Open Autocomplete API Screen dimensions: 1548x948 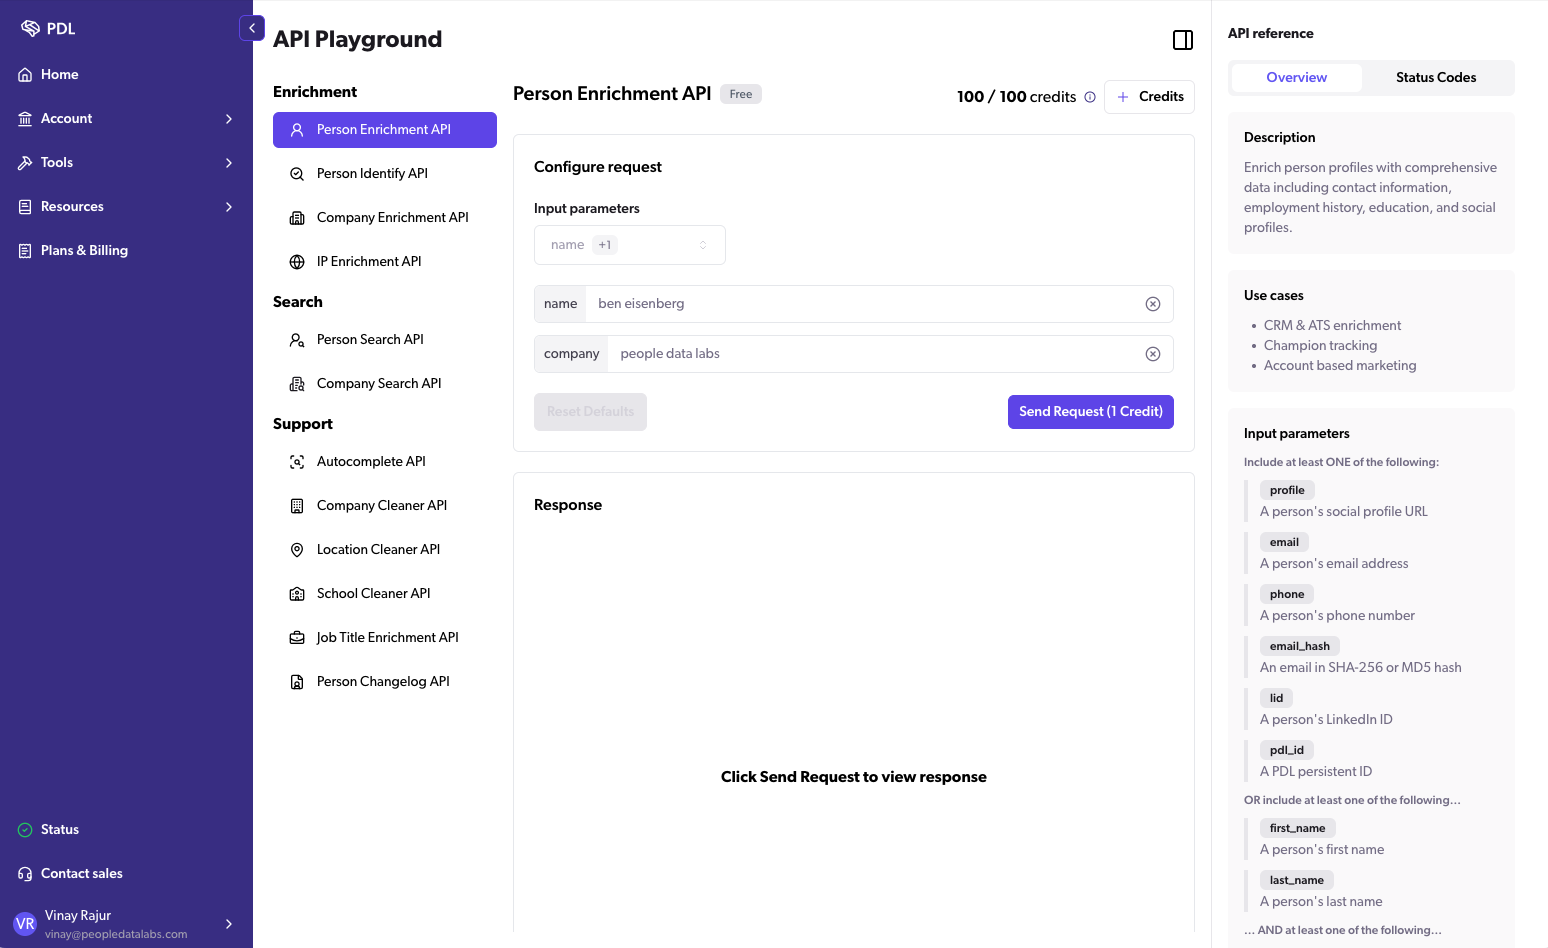(385, 462)
